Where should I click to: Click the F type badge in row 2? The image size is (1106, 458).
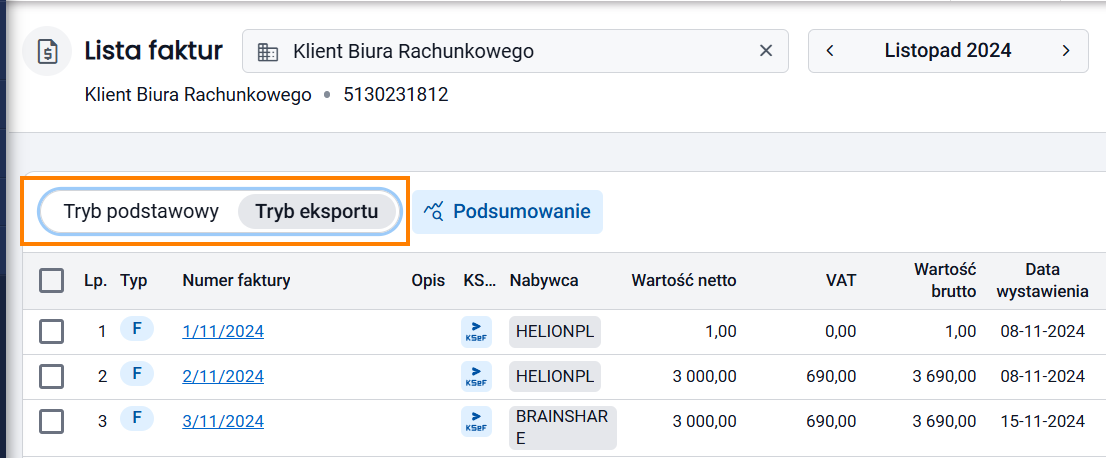tap(137, 373)
